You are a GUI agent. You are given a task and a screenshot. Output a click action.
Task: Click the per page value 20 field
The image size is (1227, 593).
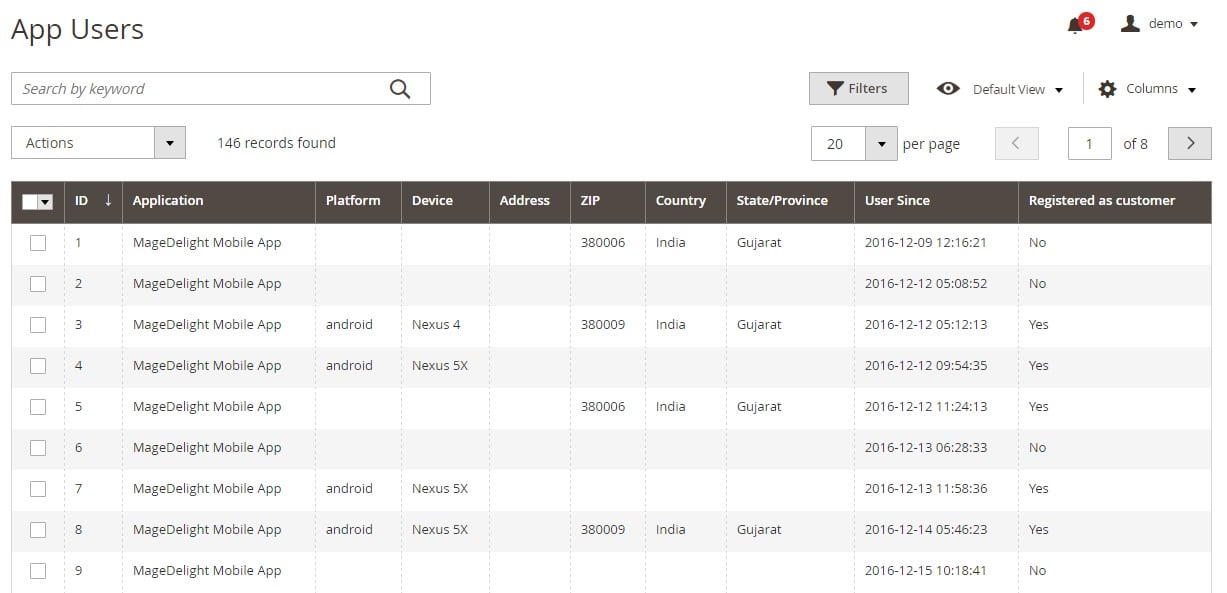click(838, 144)
